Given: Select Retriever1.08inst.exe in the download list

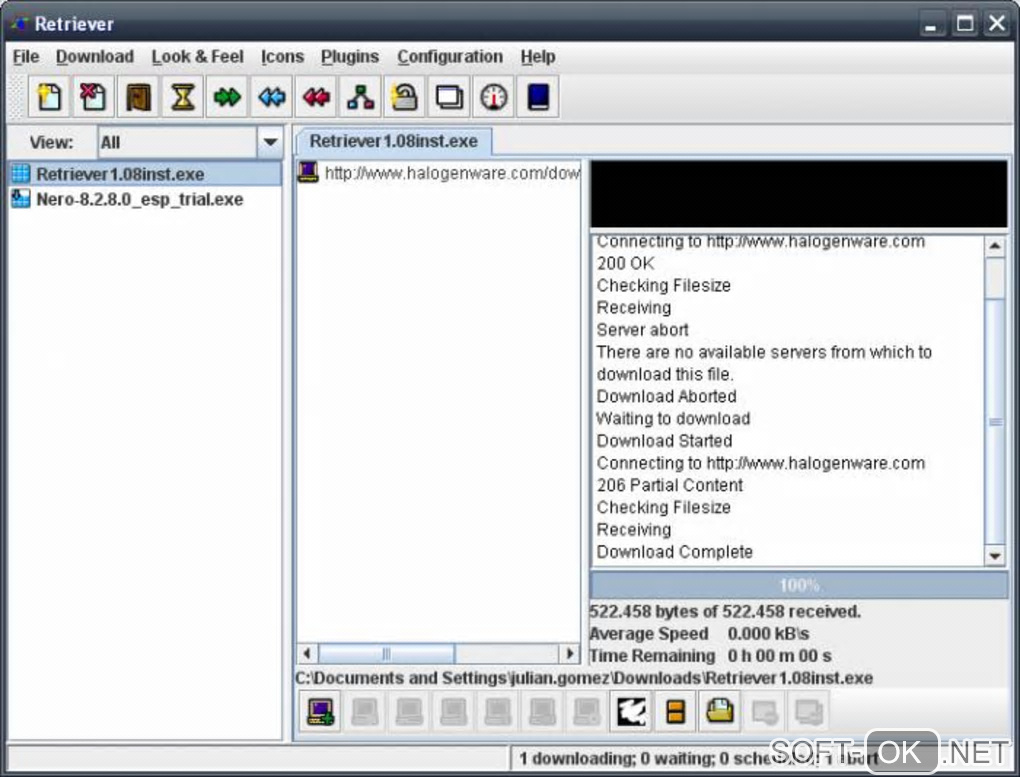Looking at the screenshot, I should pyautogui.click(x=145, y=174).
